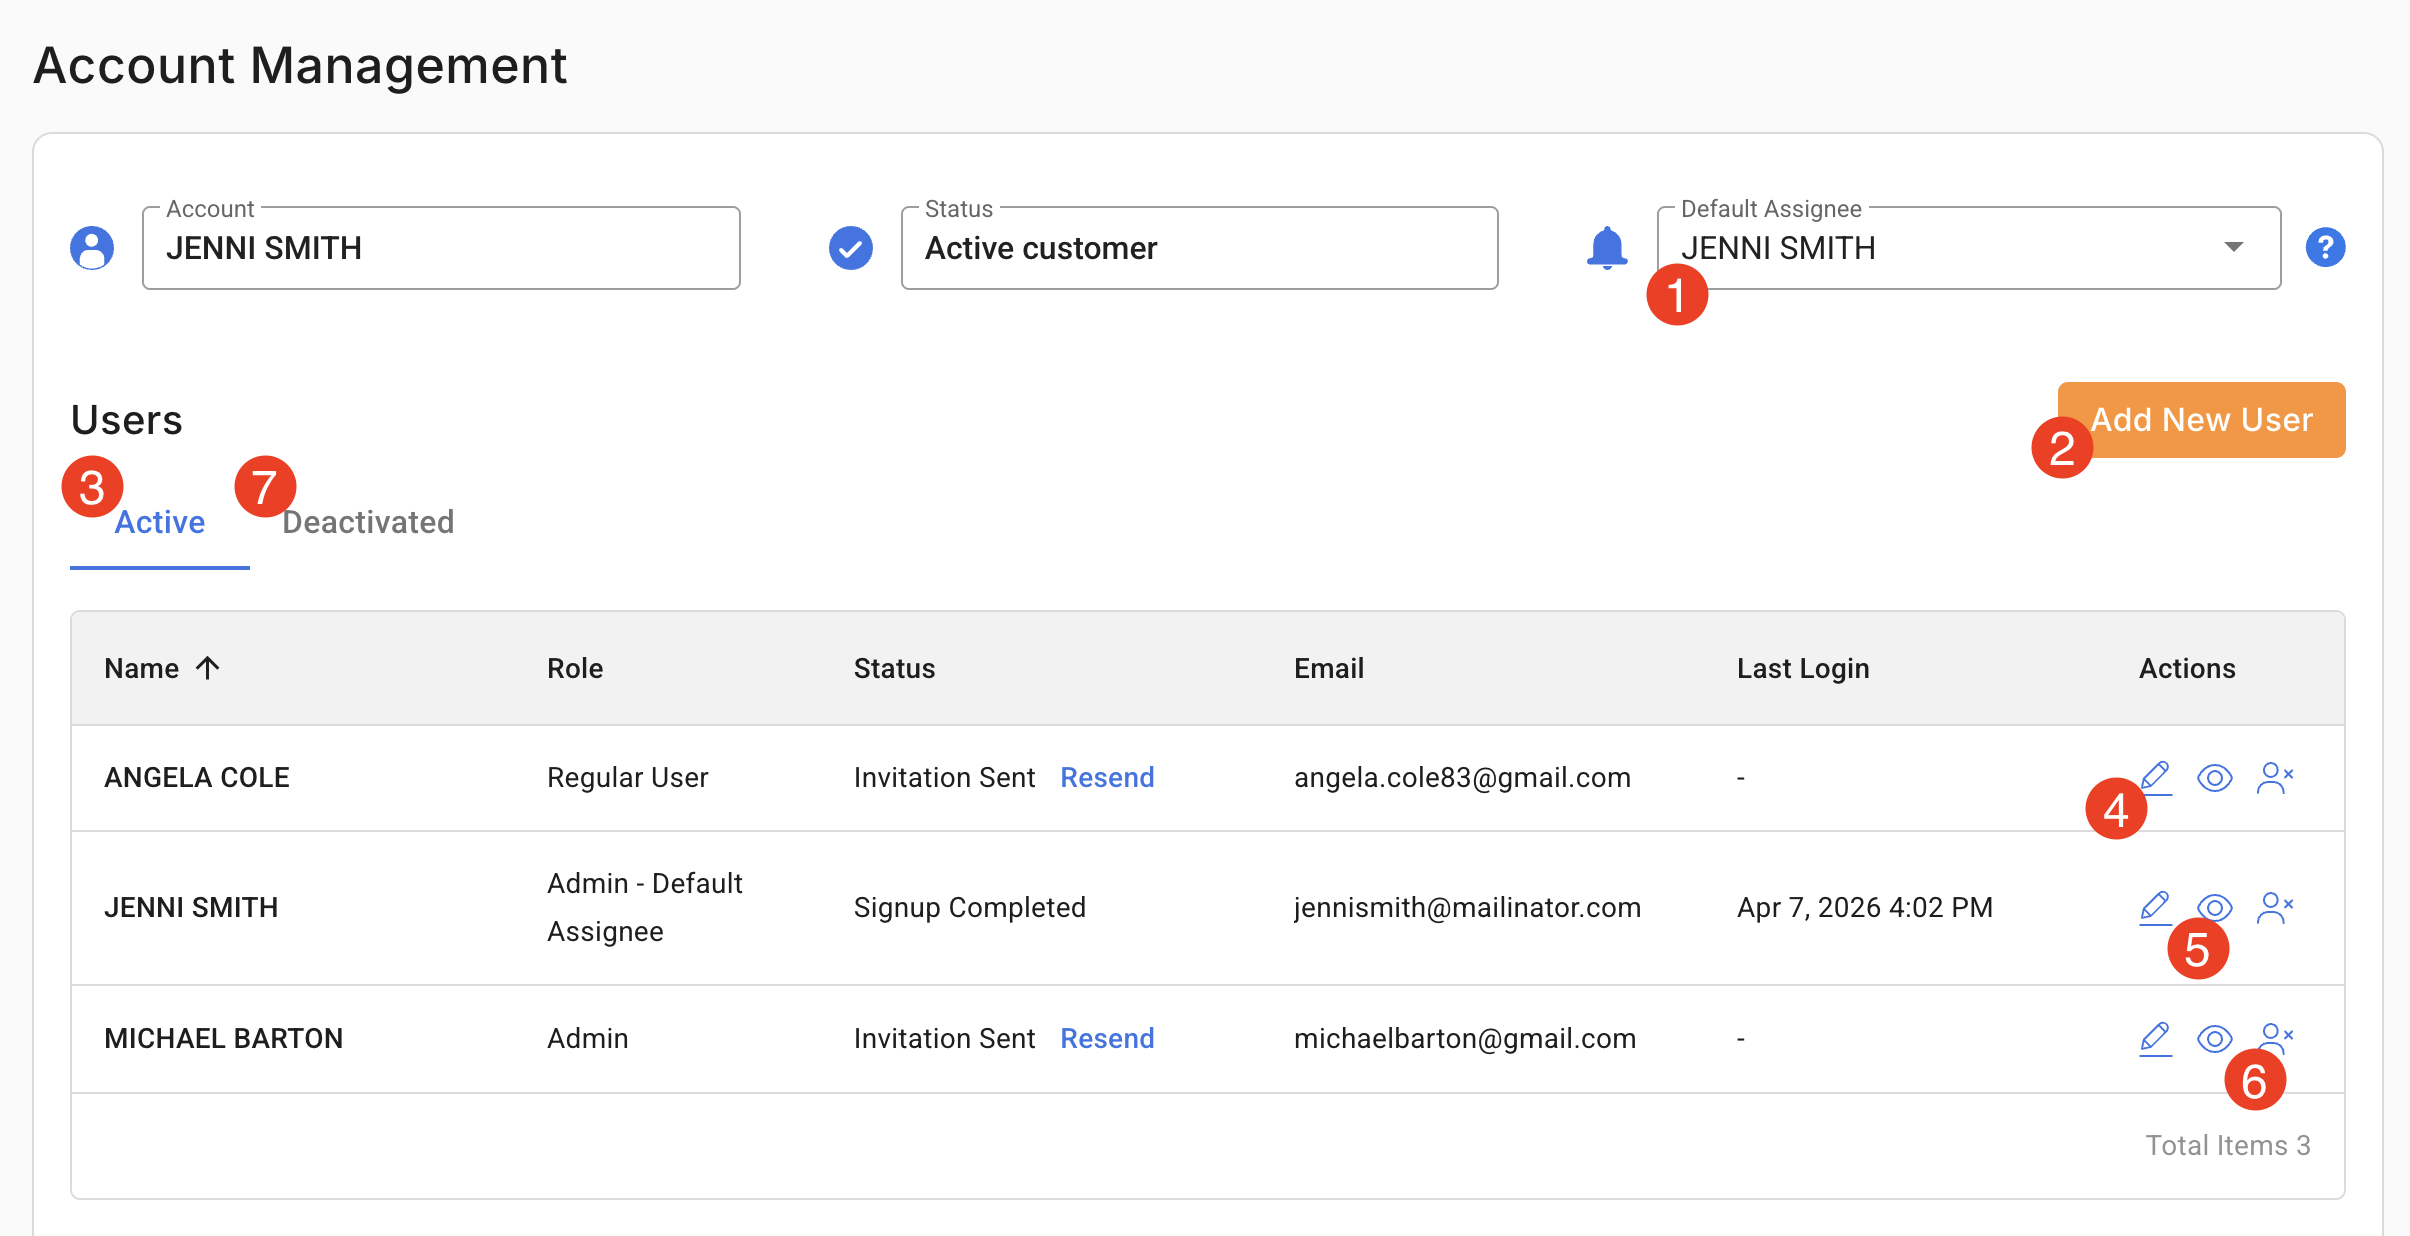Viewport: 2410px width, 1236px height.
Task: Click eye view icon for Jenni Smith
Action: coord(2214,906)
